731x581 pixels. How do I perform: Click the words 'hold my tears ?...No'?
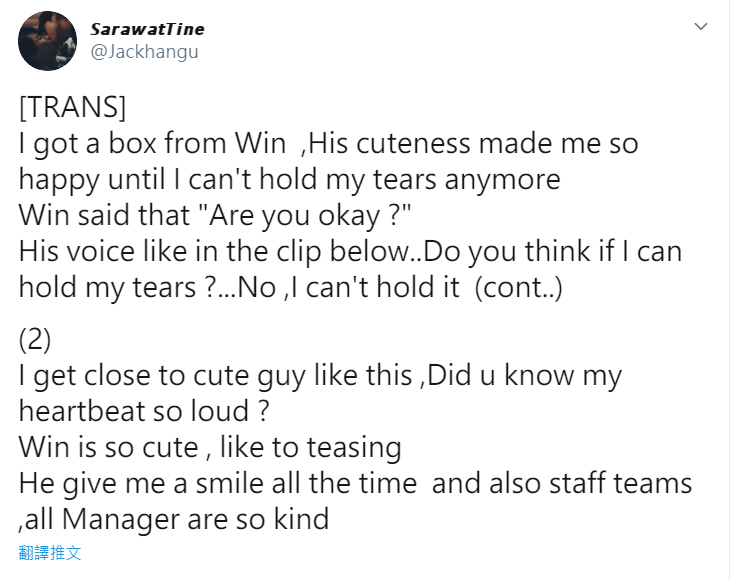click(x=148, y=287)
